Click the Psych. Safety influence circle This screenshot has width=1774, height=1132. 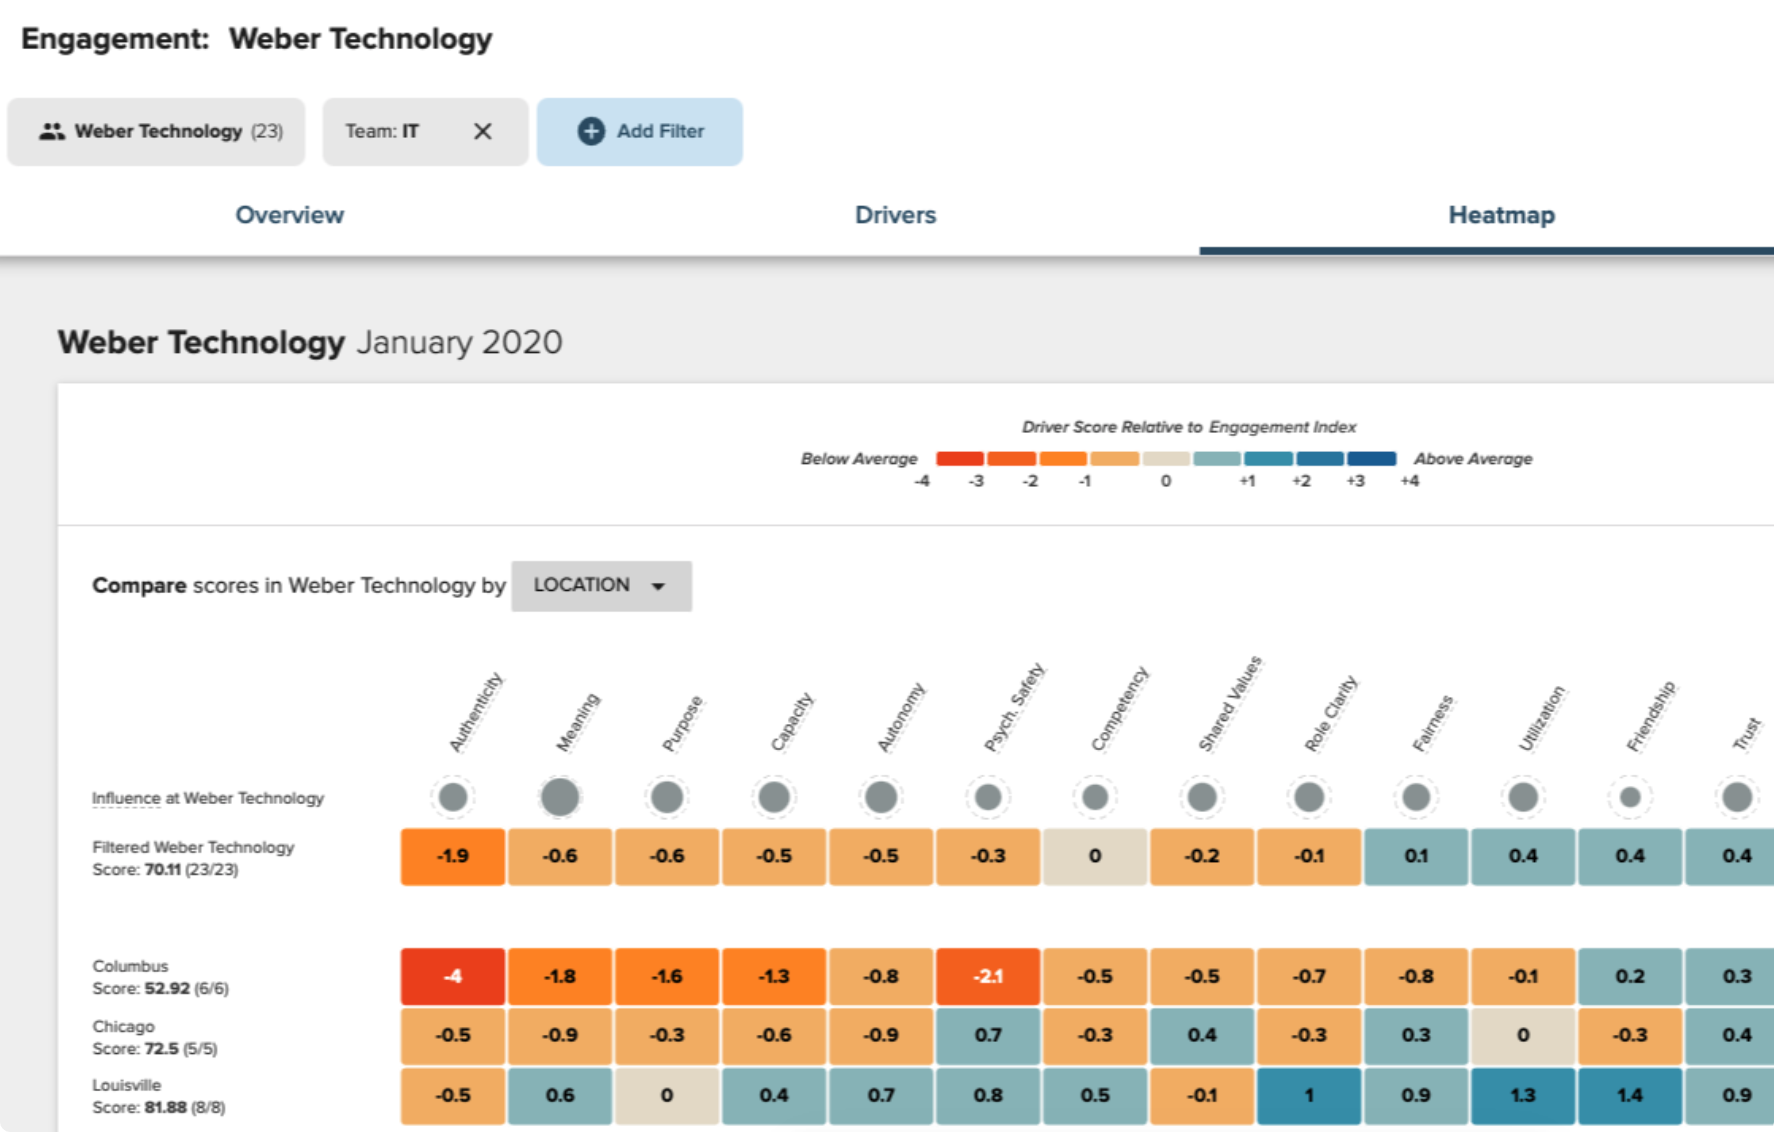pyautogui.click(x=988, y=797)
